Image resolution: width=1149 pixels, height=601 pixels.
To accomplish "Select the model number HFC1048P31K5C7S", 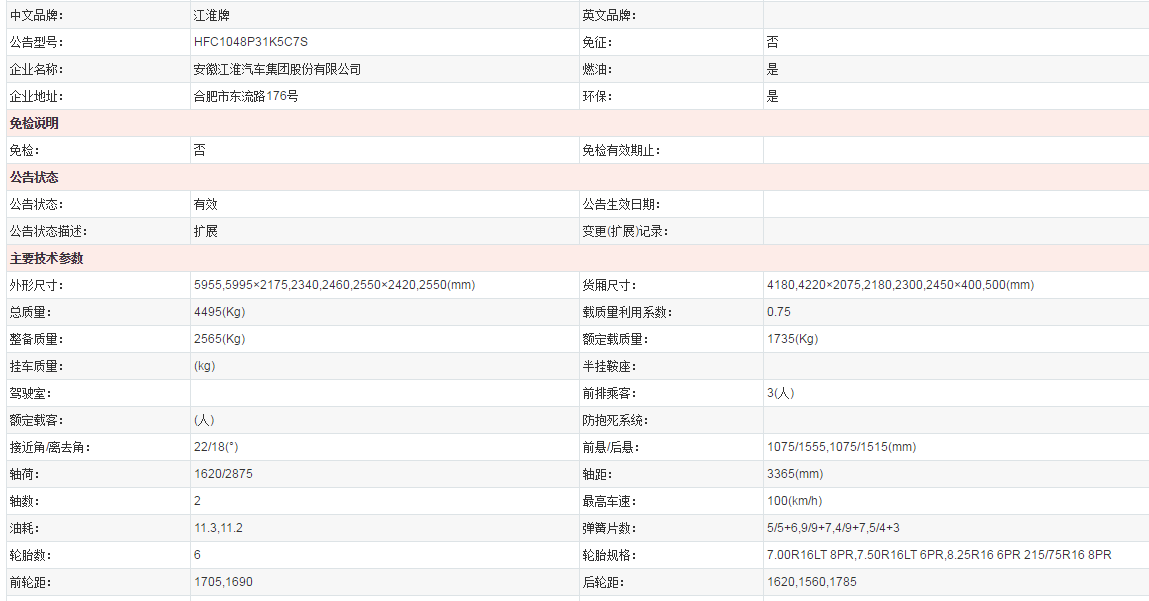I will [x=251, y=42].
